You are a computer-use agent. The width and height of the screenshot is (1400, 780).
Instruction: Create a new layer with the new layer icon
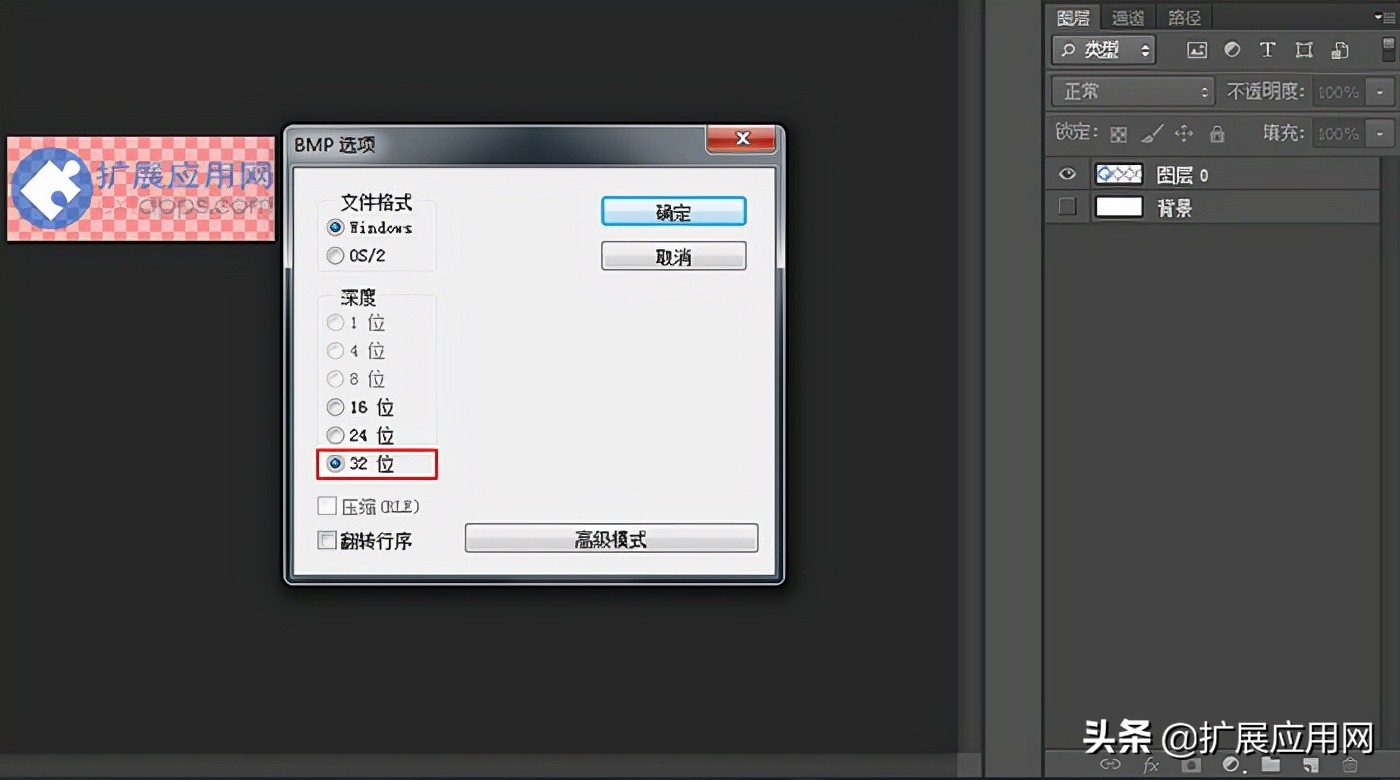(x=1312, y=765)
